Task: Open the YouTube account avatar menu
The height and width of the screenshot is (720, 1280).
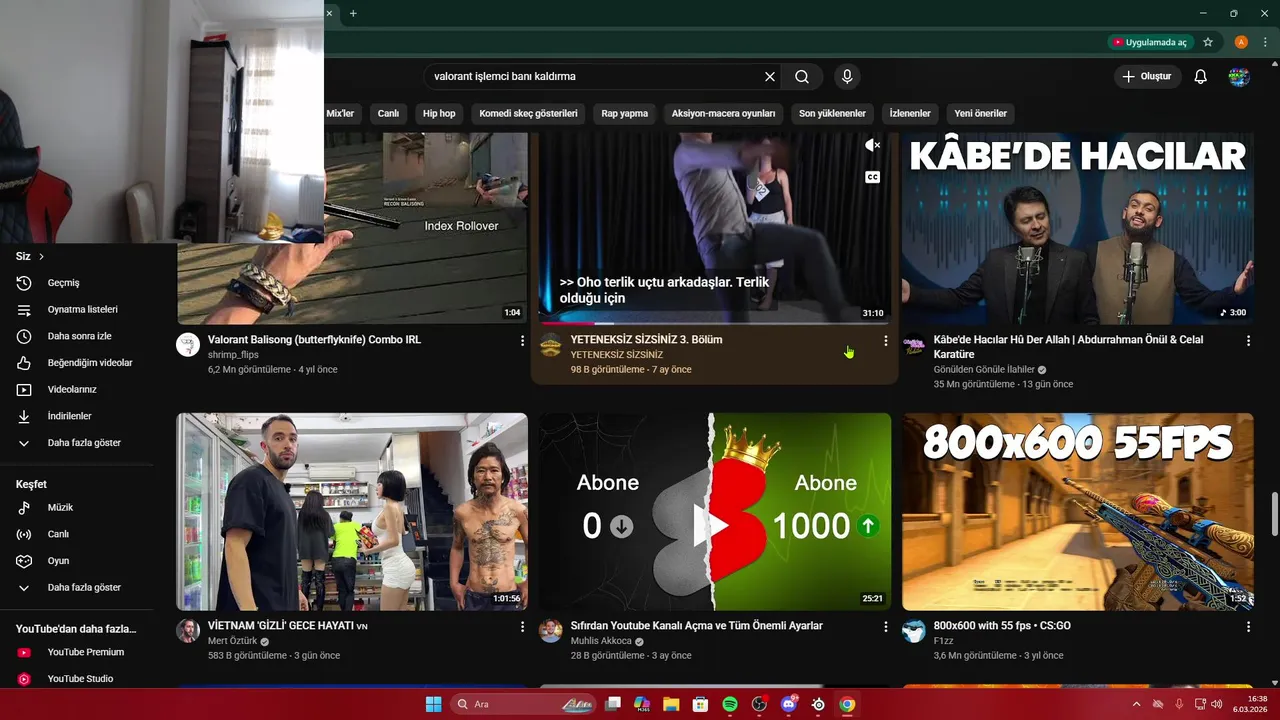Action: [1240, 77]
